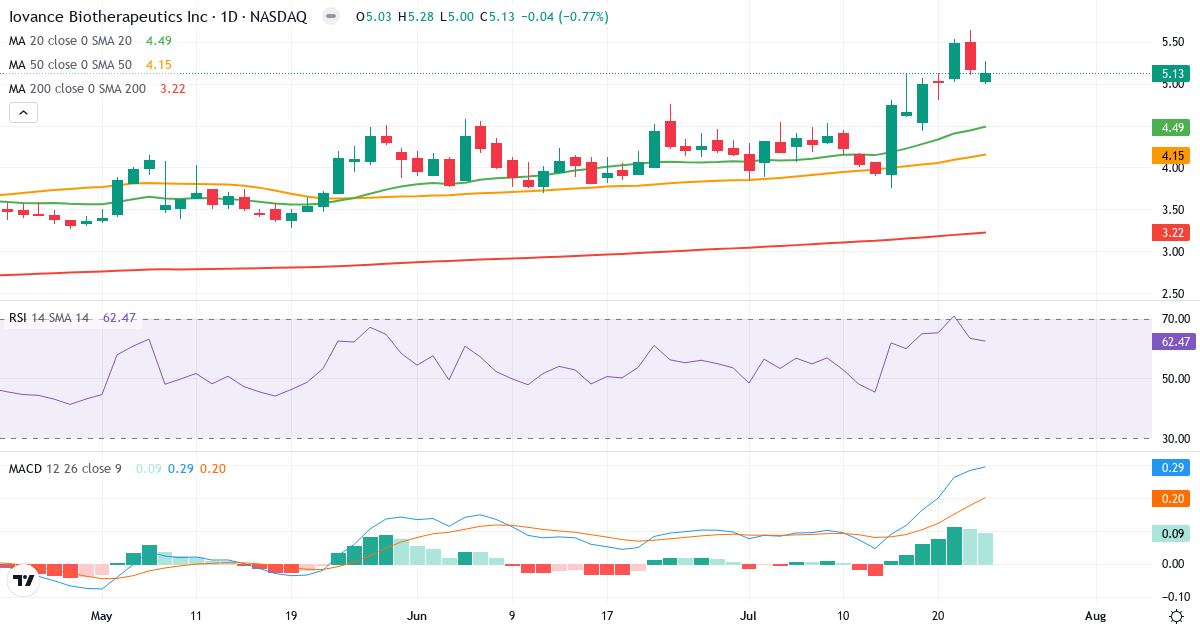The height and width of the screenshot is (630, 1200).
Task: Click the TradingView logo icon
Action: [22, 580]
